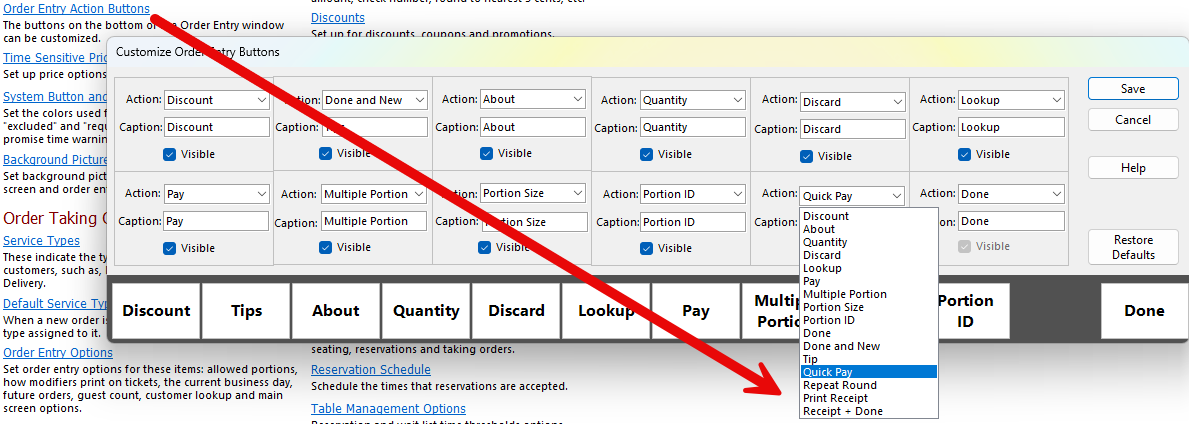Open the Reservation Schedule link

[371, 369]
